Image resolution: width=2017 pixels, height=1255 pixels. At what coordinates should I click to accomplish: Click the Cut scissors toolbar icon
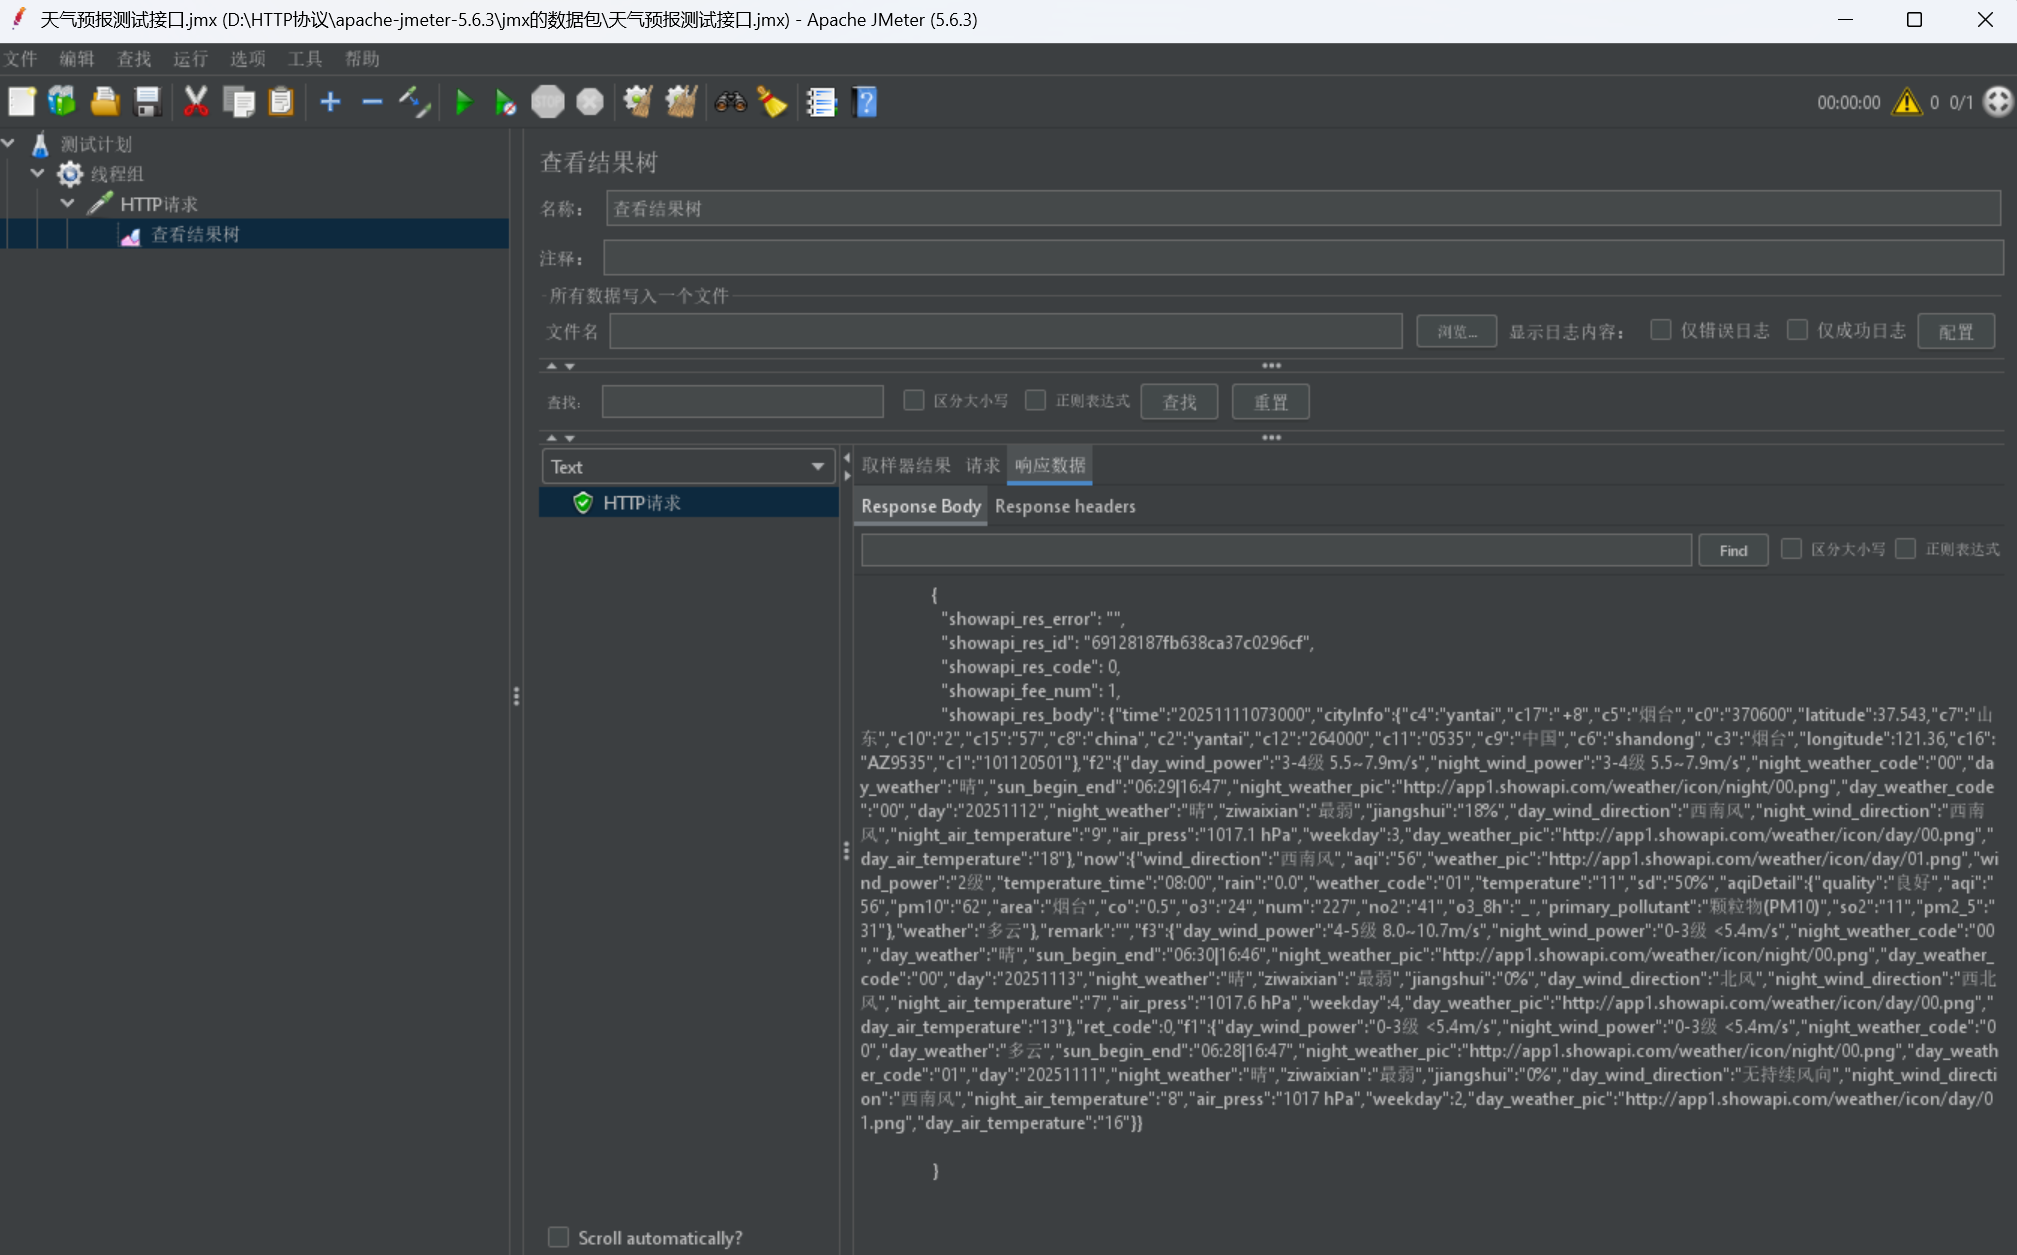tap(196, 102)
